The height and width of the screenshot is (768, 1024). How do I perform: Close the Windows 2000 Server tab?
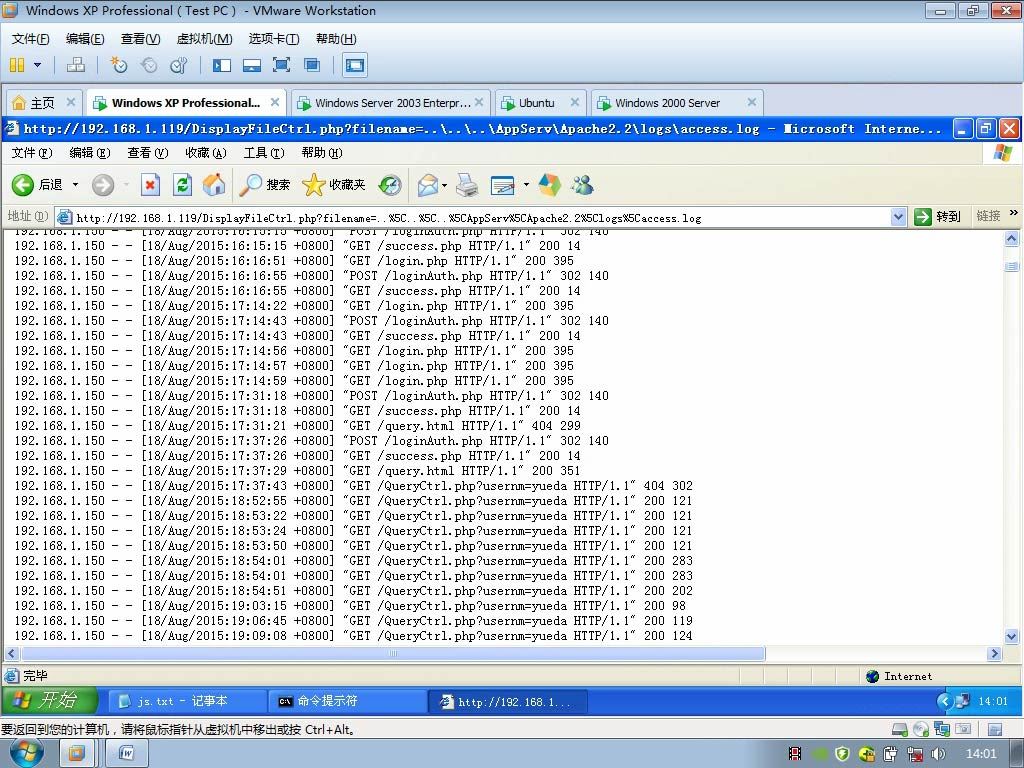752,102
